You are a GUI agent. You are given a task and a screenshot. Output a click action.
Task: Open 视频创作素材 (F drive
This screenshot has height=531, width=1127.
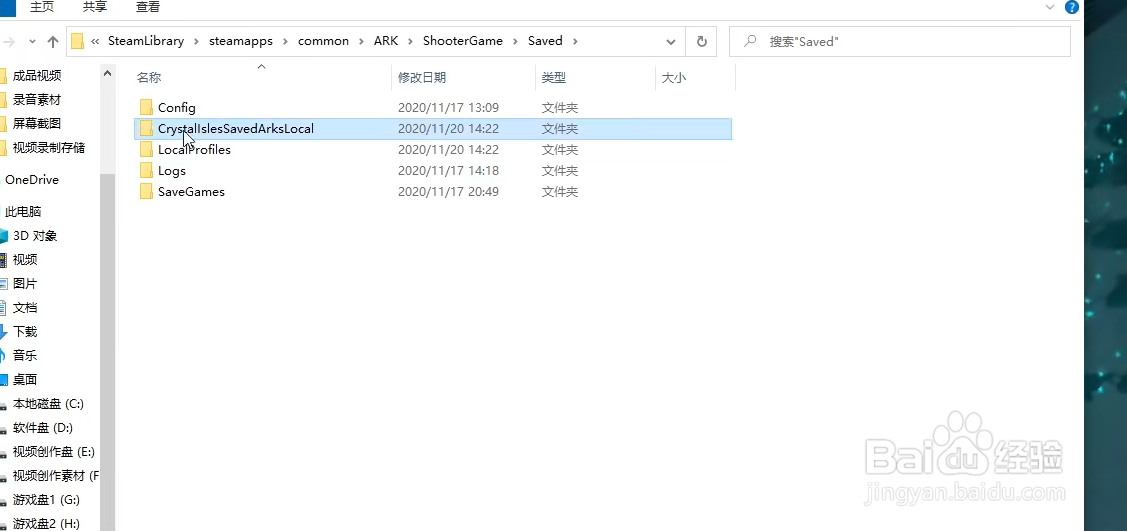pos(56,475)
